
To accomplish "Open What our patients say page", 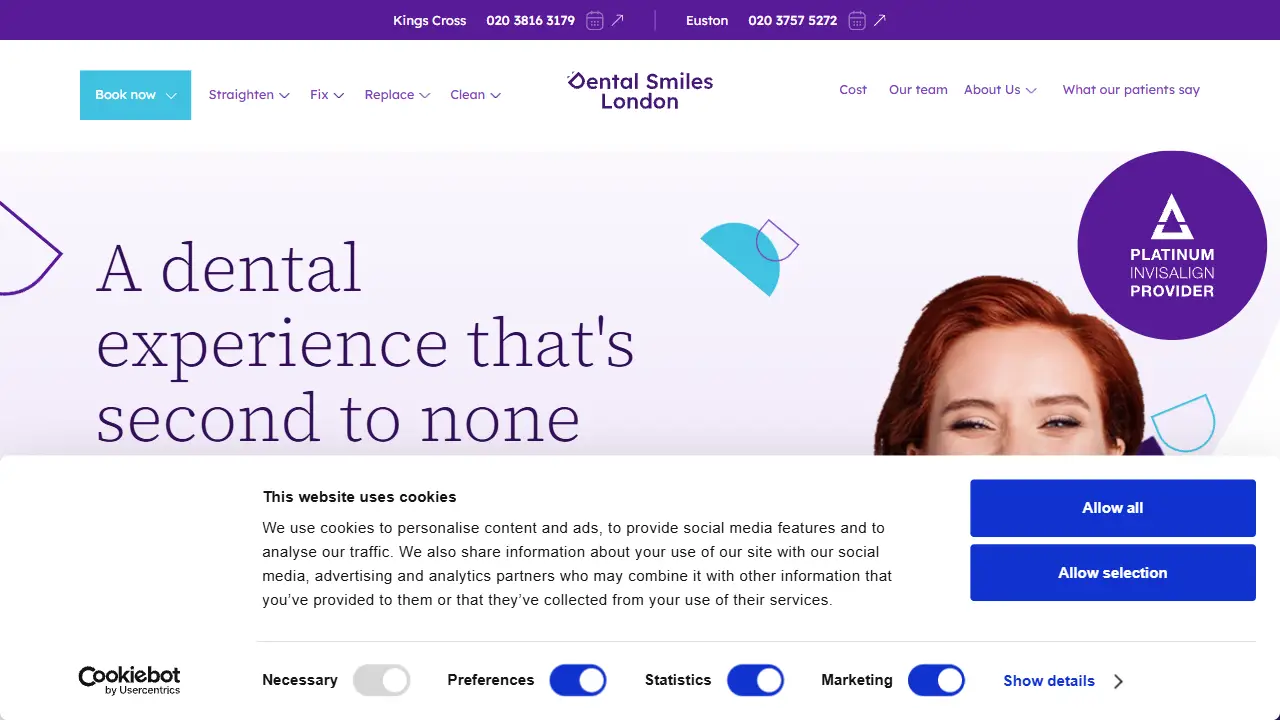I will [x=1131, y=90].
